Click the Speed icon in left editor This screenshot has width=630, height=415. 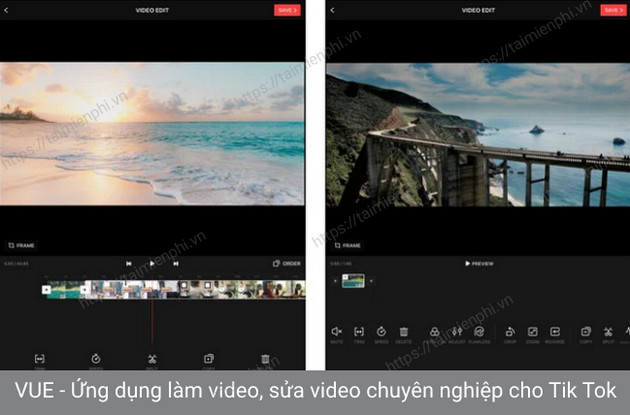click(x=96, y=358)
